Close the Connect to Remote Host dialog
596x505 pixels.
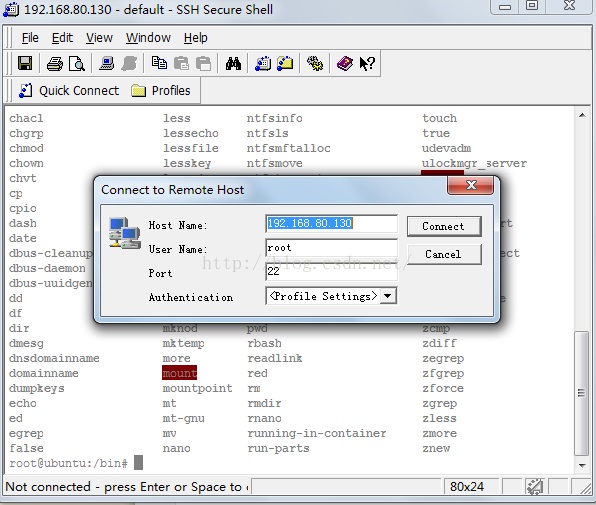(x=471, y=185)
